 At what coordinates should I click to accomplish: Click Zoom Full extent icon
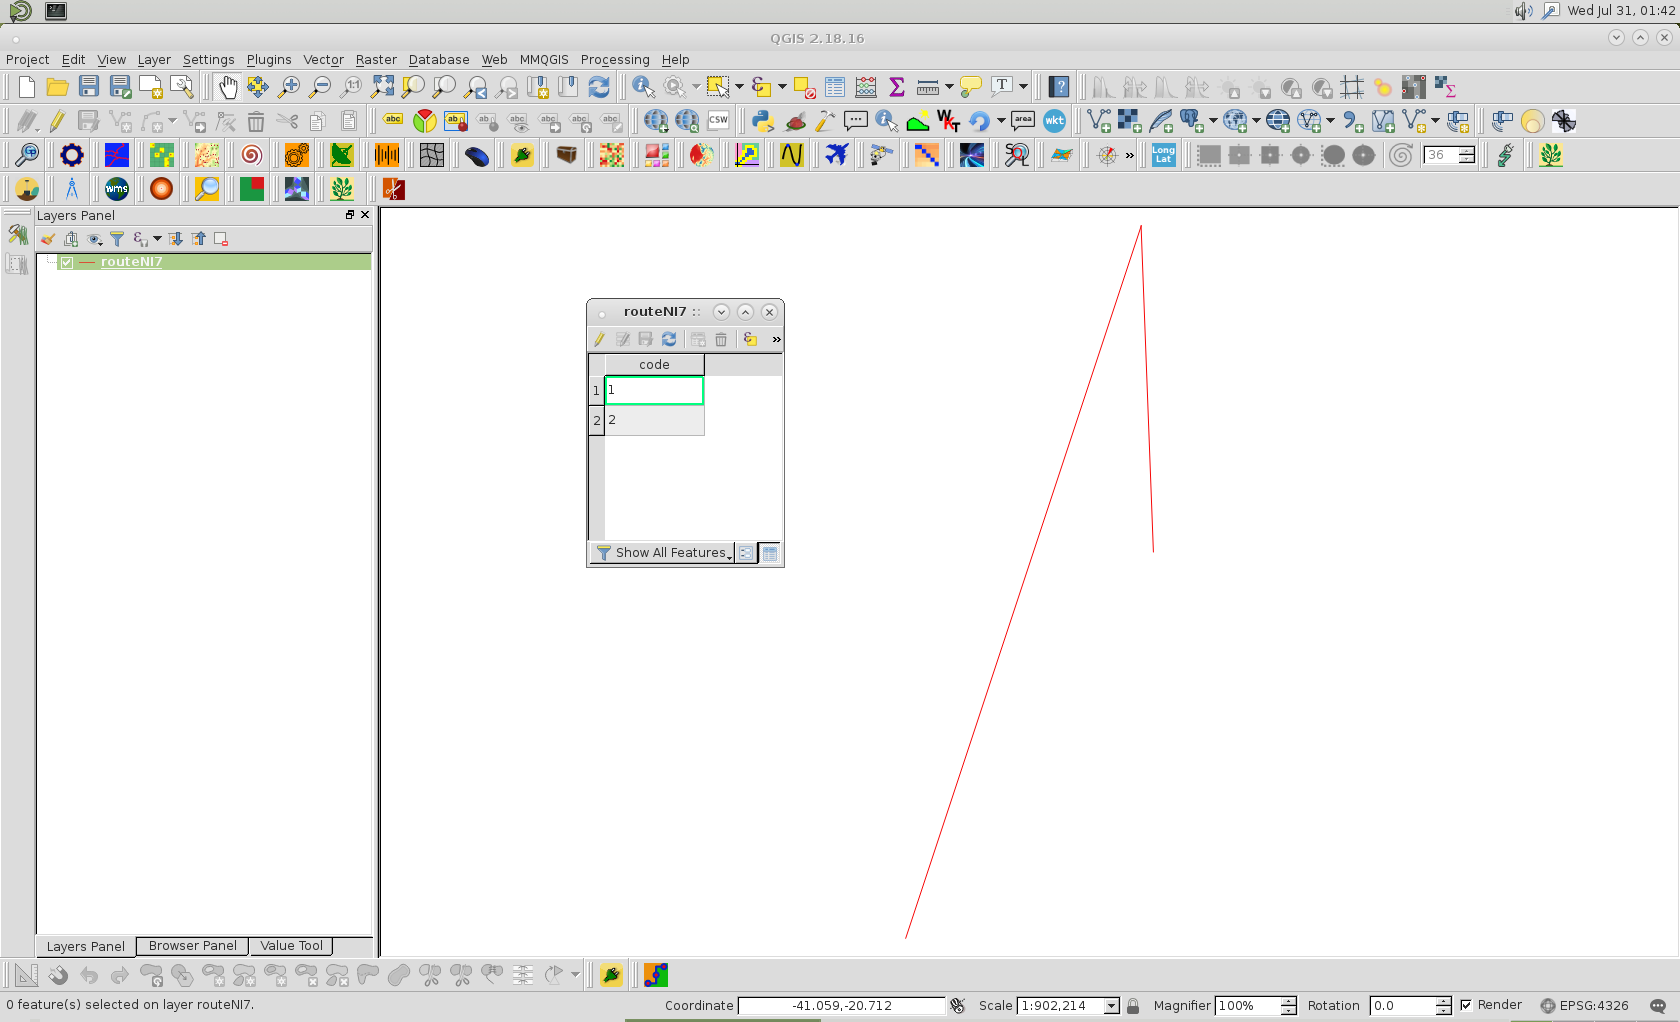point(382,87)
